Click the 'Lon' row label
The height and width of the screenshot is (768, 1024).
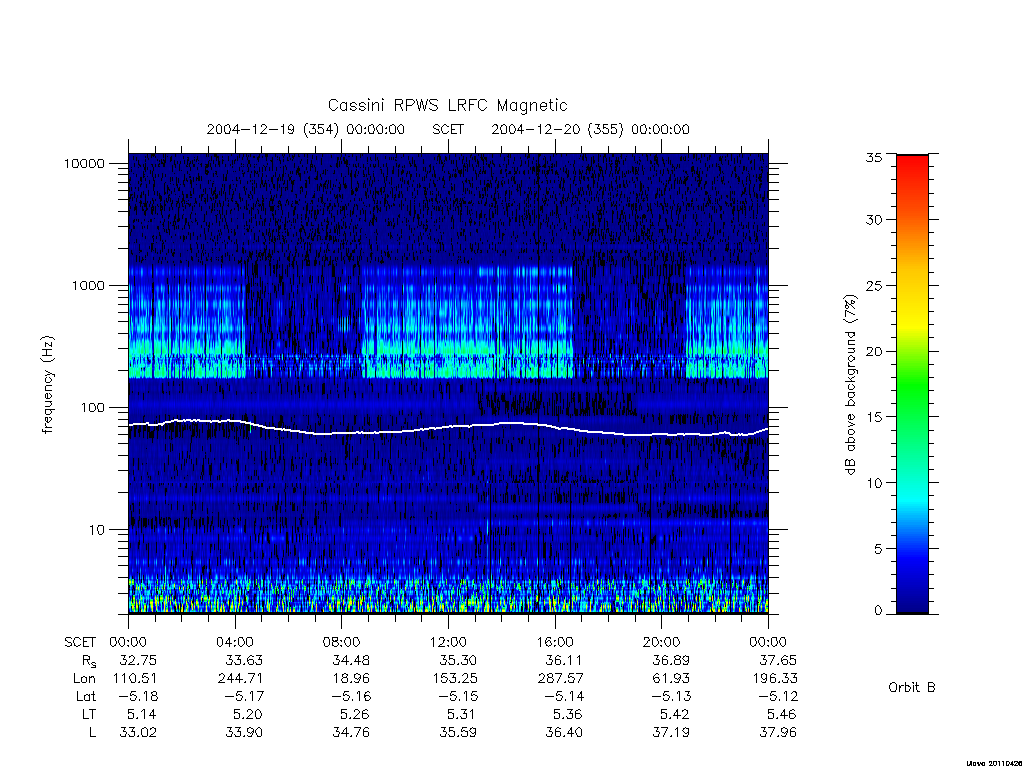pos(84,679)
